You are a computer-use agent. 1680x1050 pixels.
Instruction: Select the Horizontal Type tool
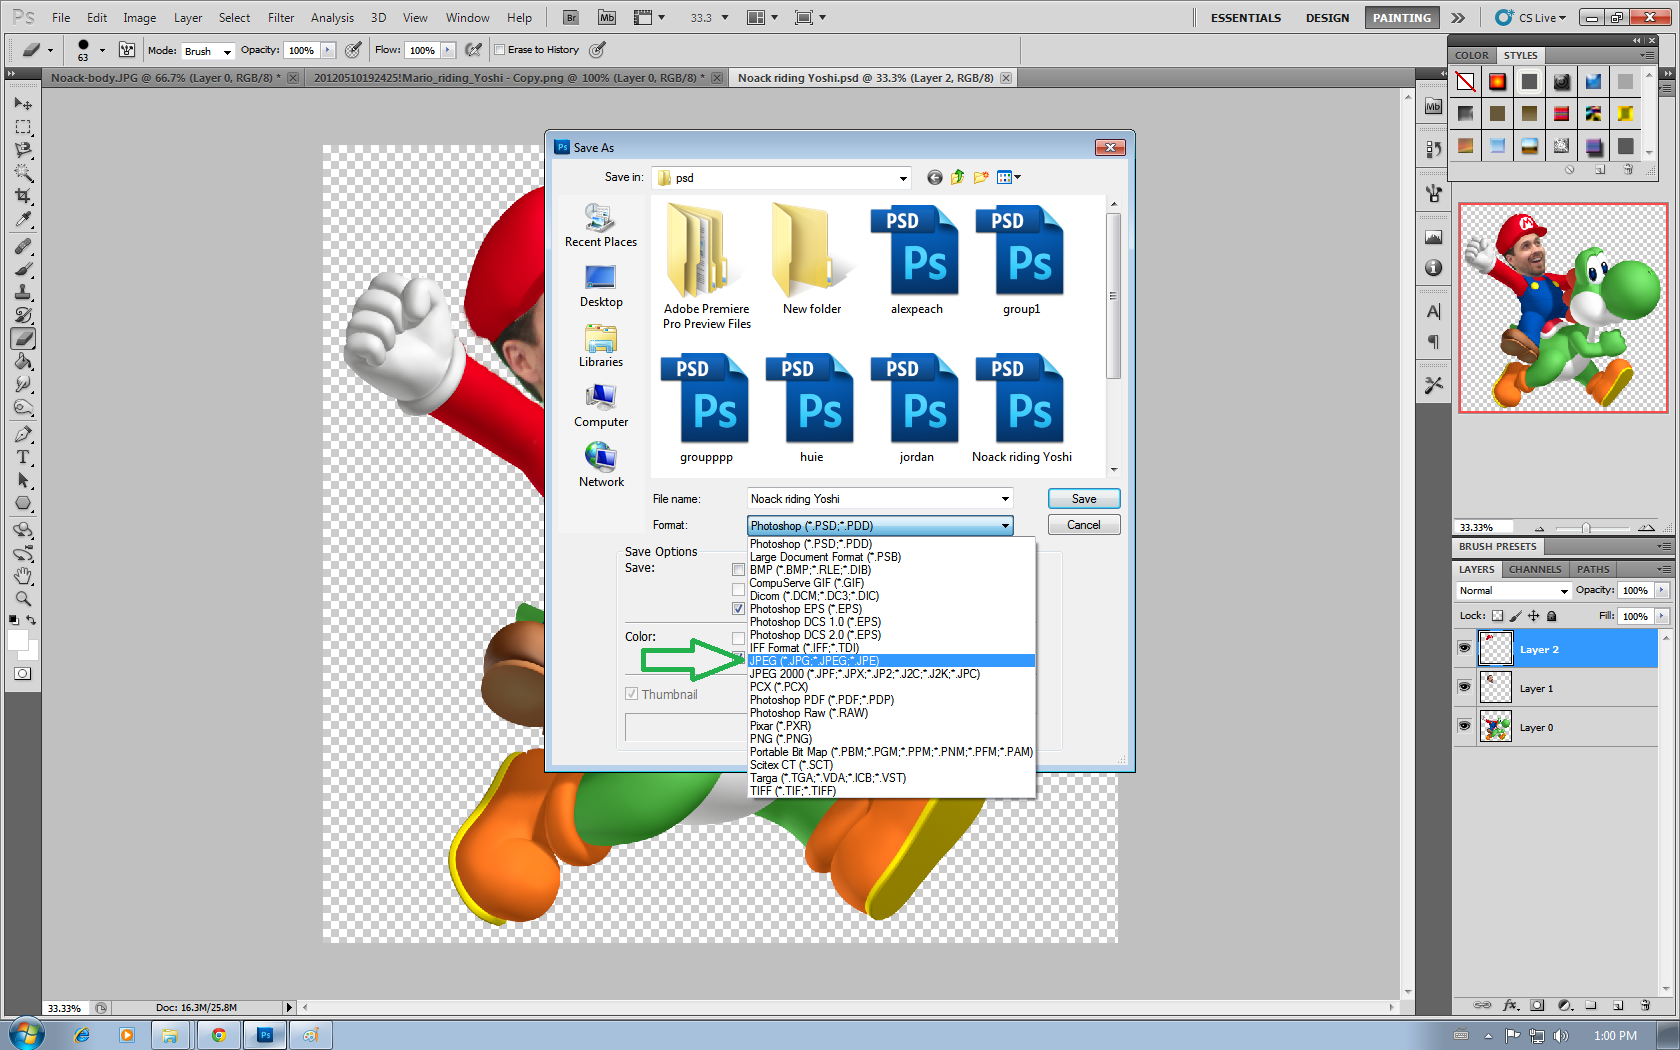pos(23,457)
